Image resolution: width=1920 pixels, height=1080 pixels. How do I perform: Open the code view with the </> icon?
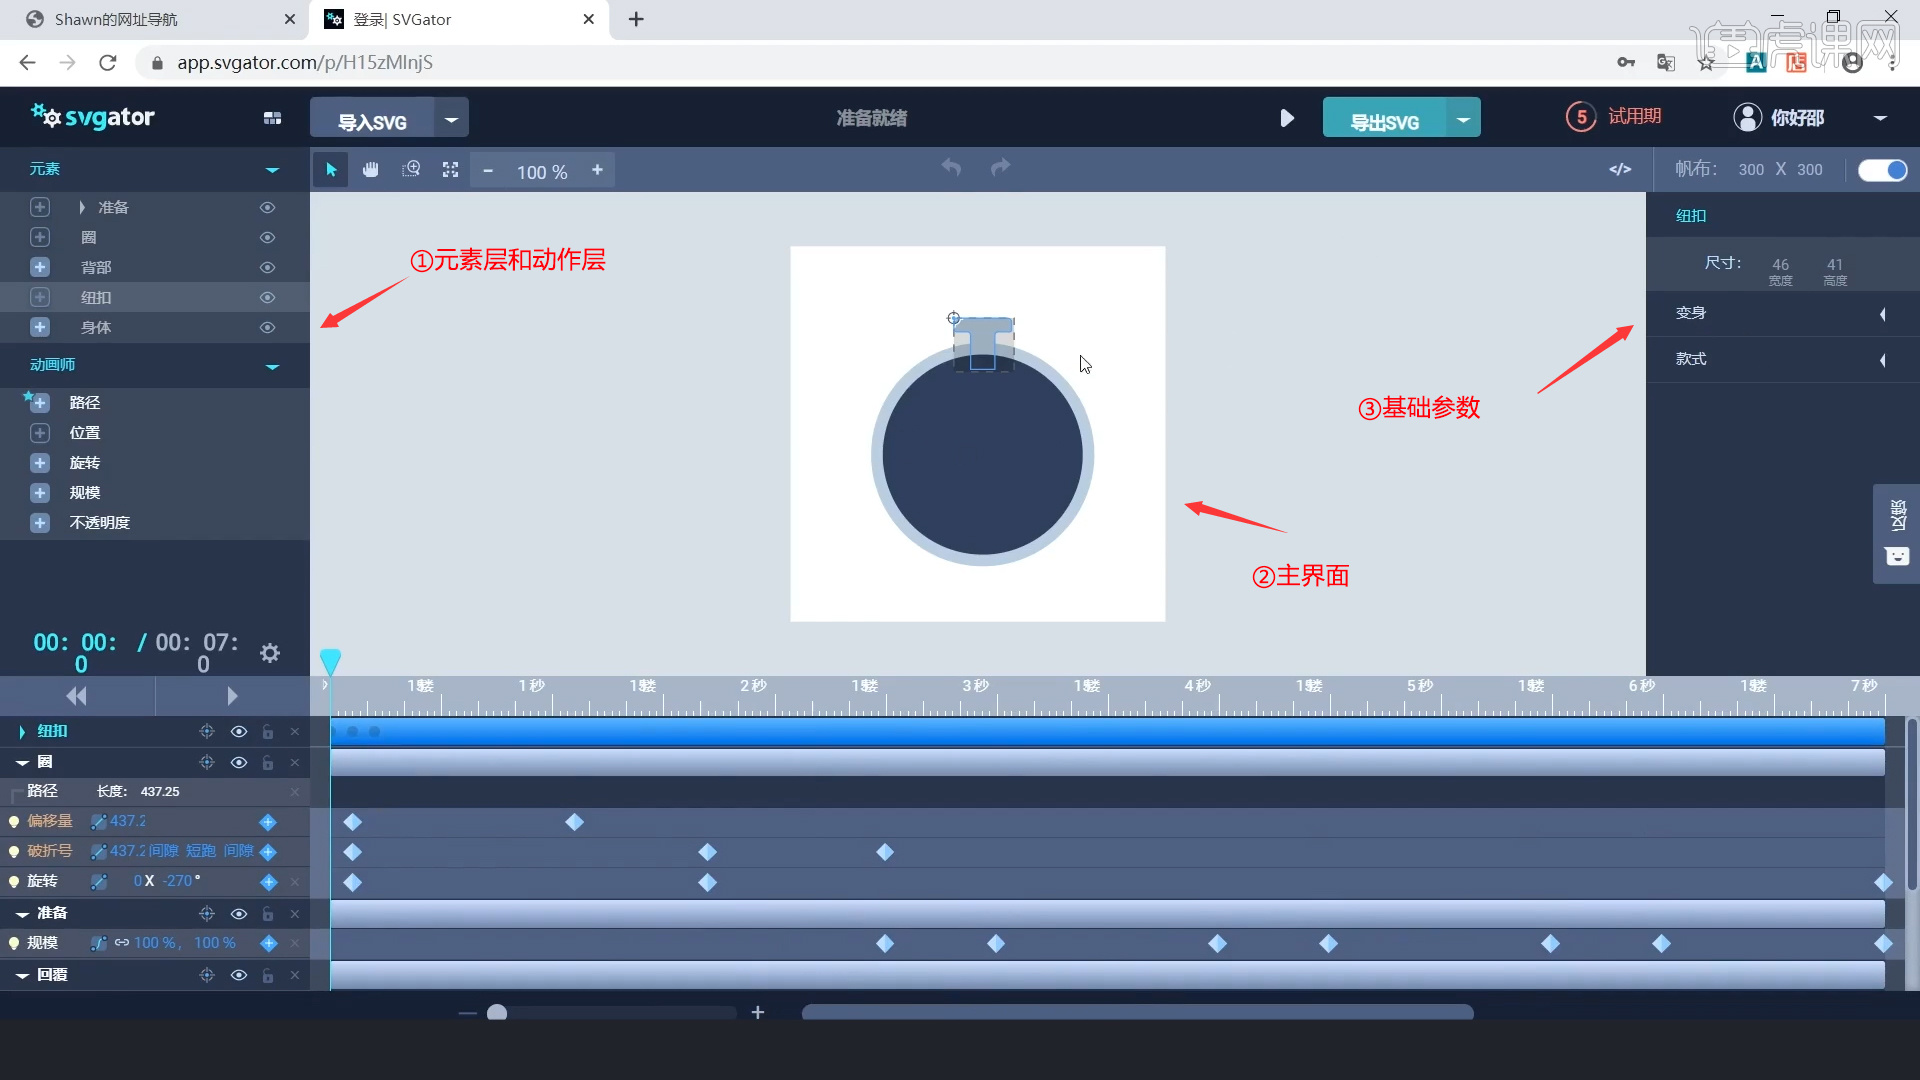pyautogui.click(x=1620, y=169)
